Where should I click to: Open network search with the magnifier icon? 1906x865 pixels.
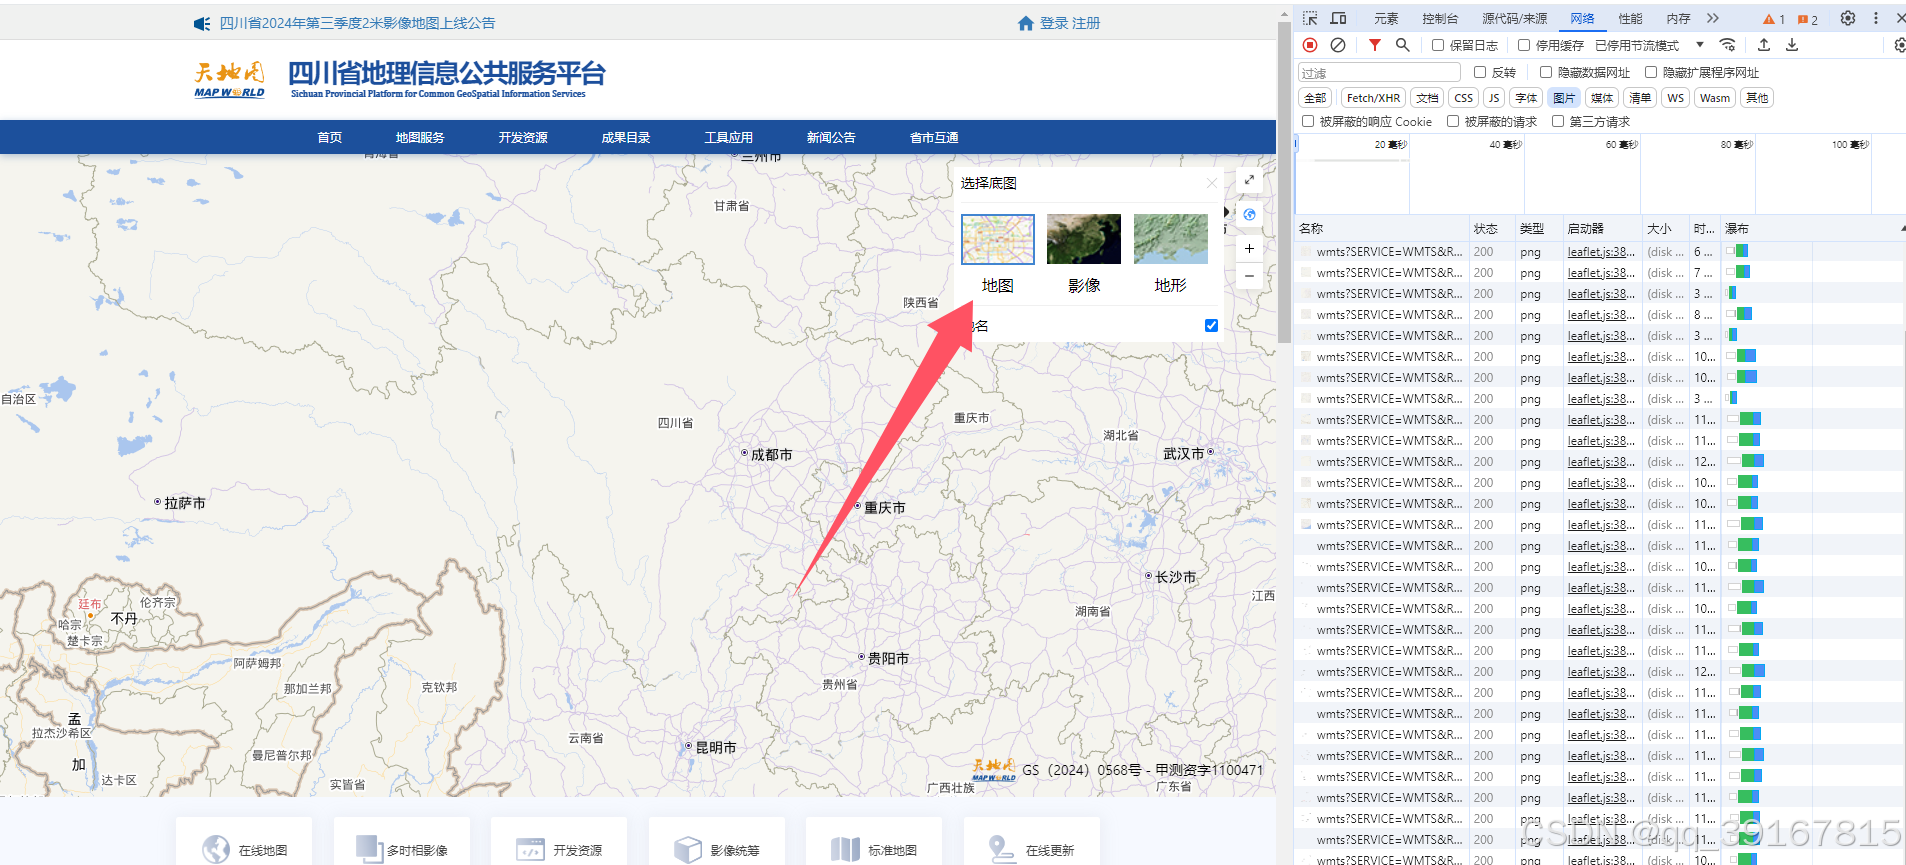click(1402, 45)
